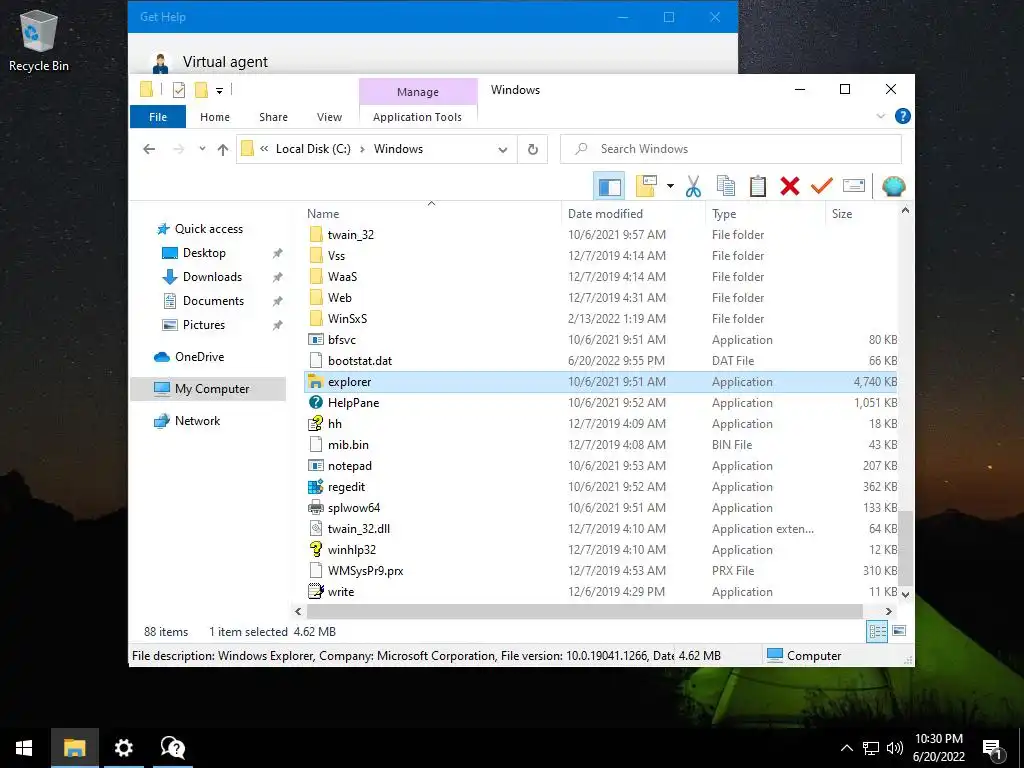Switch to large icons view button
The height and width of the screenshot is (768, 1024).
pyautogui.click(x=899, y=631)
